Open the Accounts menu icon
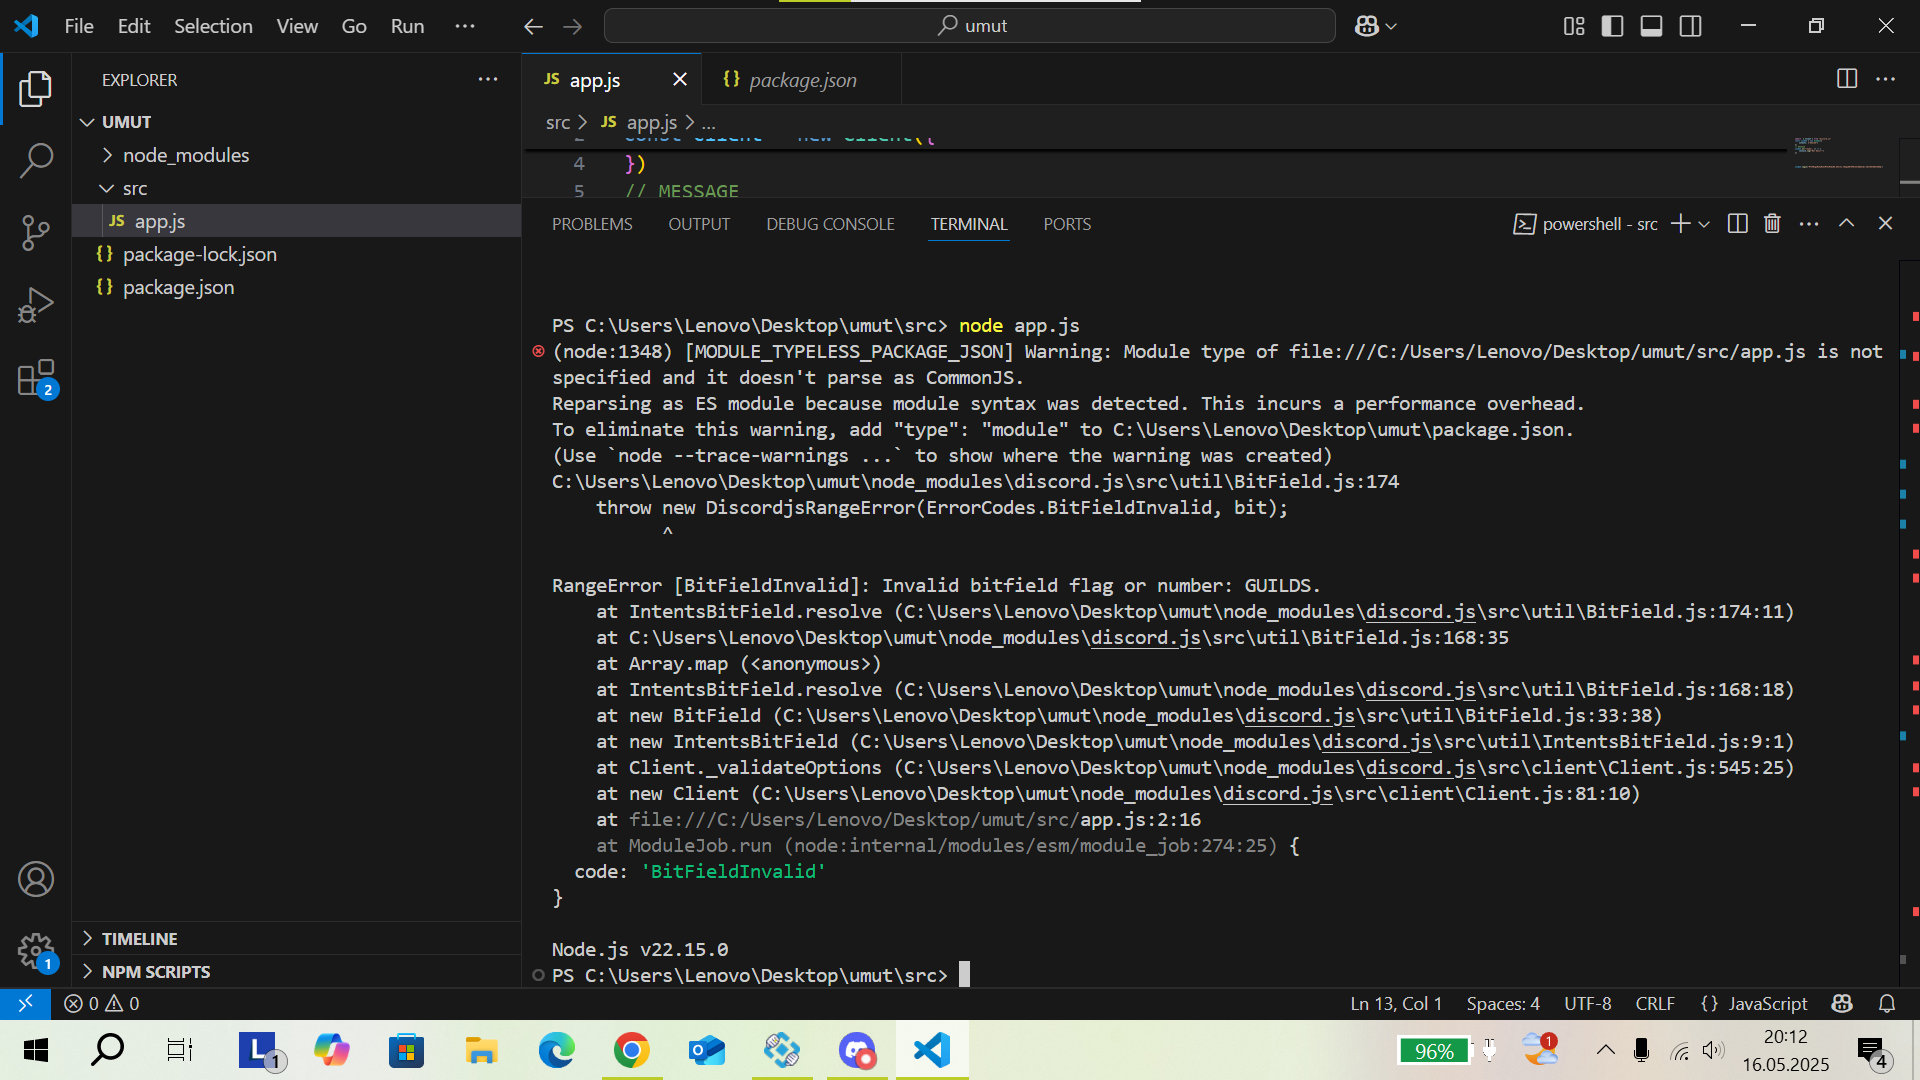 tap(36, 879)
